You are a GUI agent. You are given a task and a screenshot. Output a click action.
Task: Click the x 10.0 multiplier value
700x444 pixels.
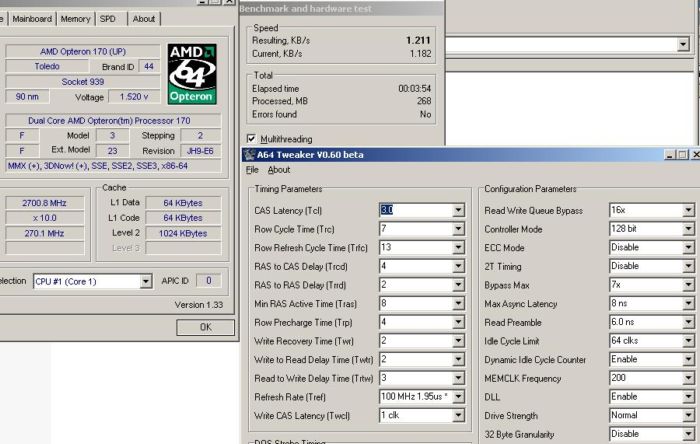44,218
